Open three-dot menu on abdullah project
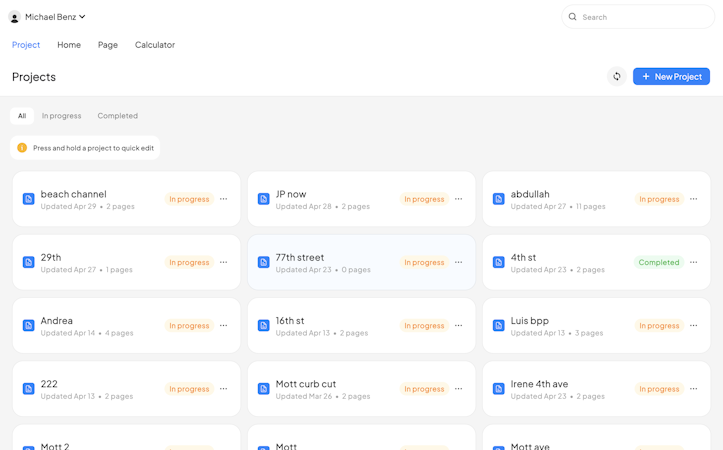723x450 pixels. point(693,199)
